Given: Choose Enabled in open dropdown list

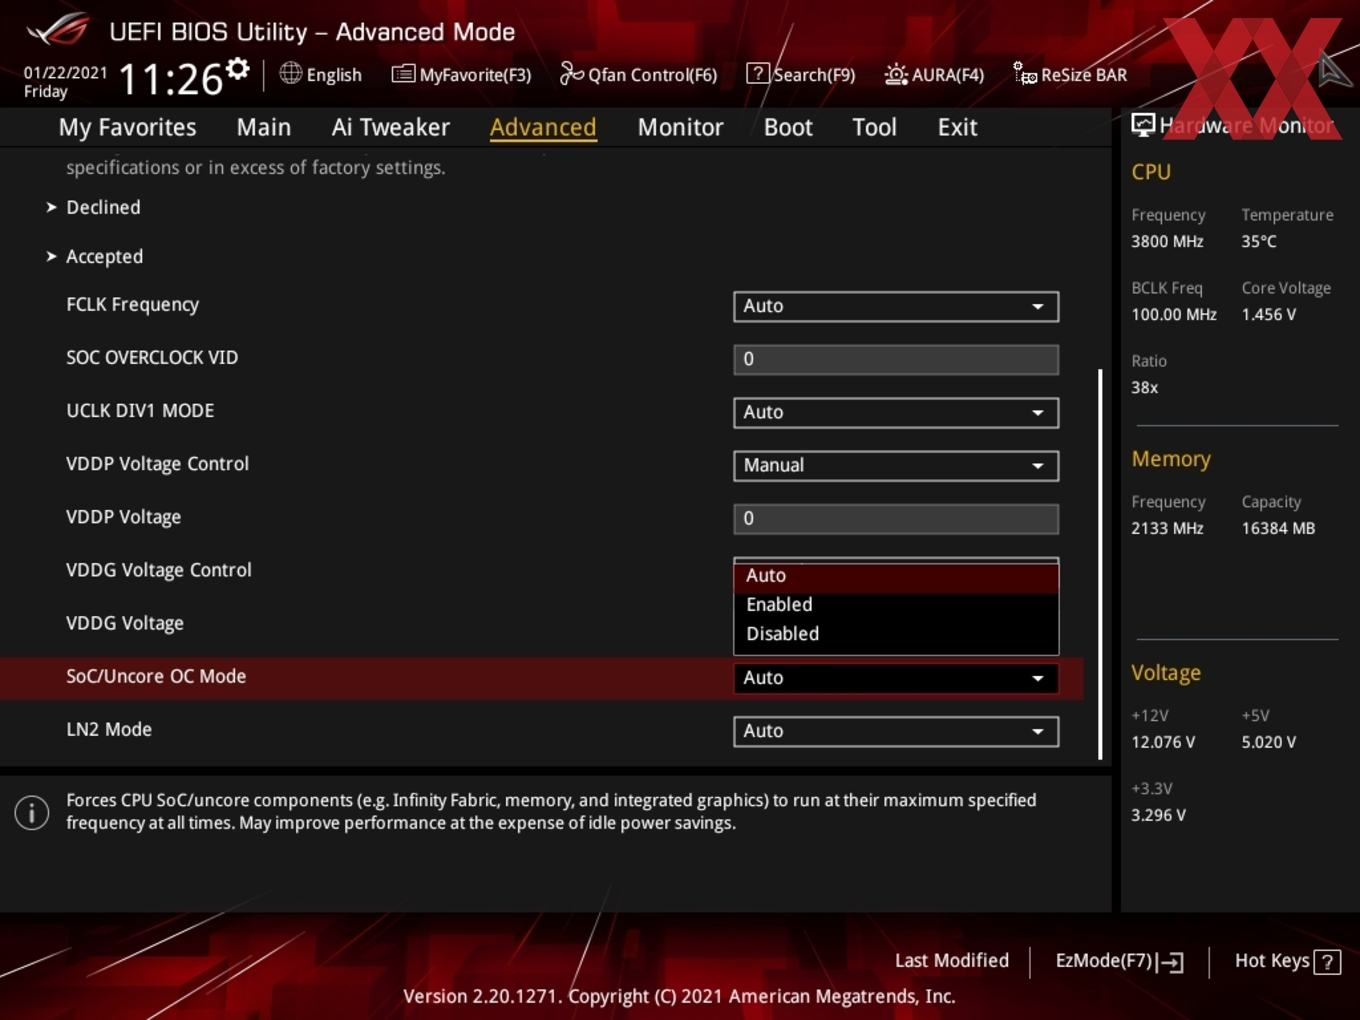Looking at the screenshot, I should [x=896, y=605].
